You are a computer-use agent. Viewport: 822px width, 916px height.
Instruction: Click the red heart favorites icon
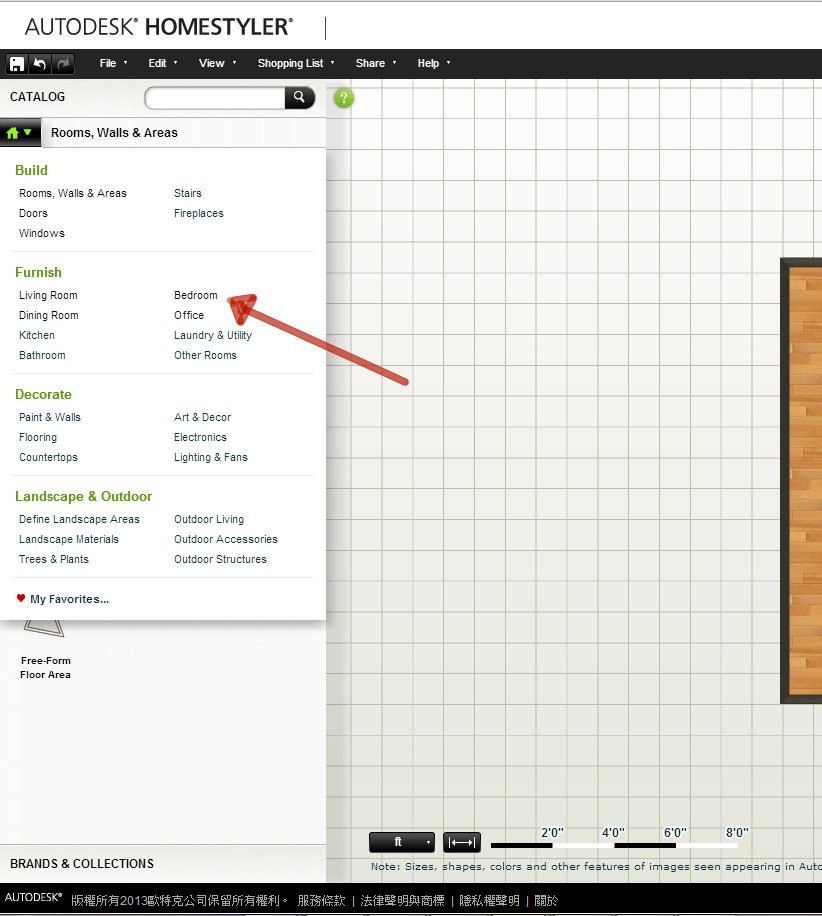21,598
